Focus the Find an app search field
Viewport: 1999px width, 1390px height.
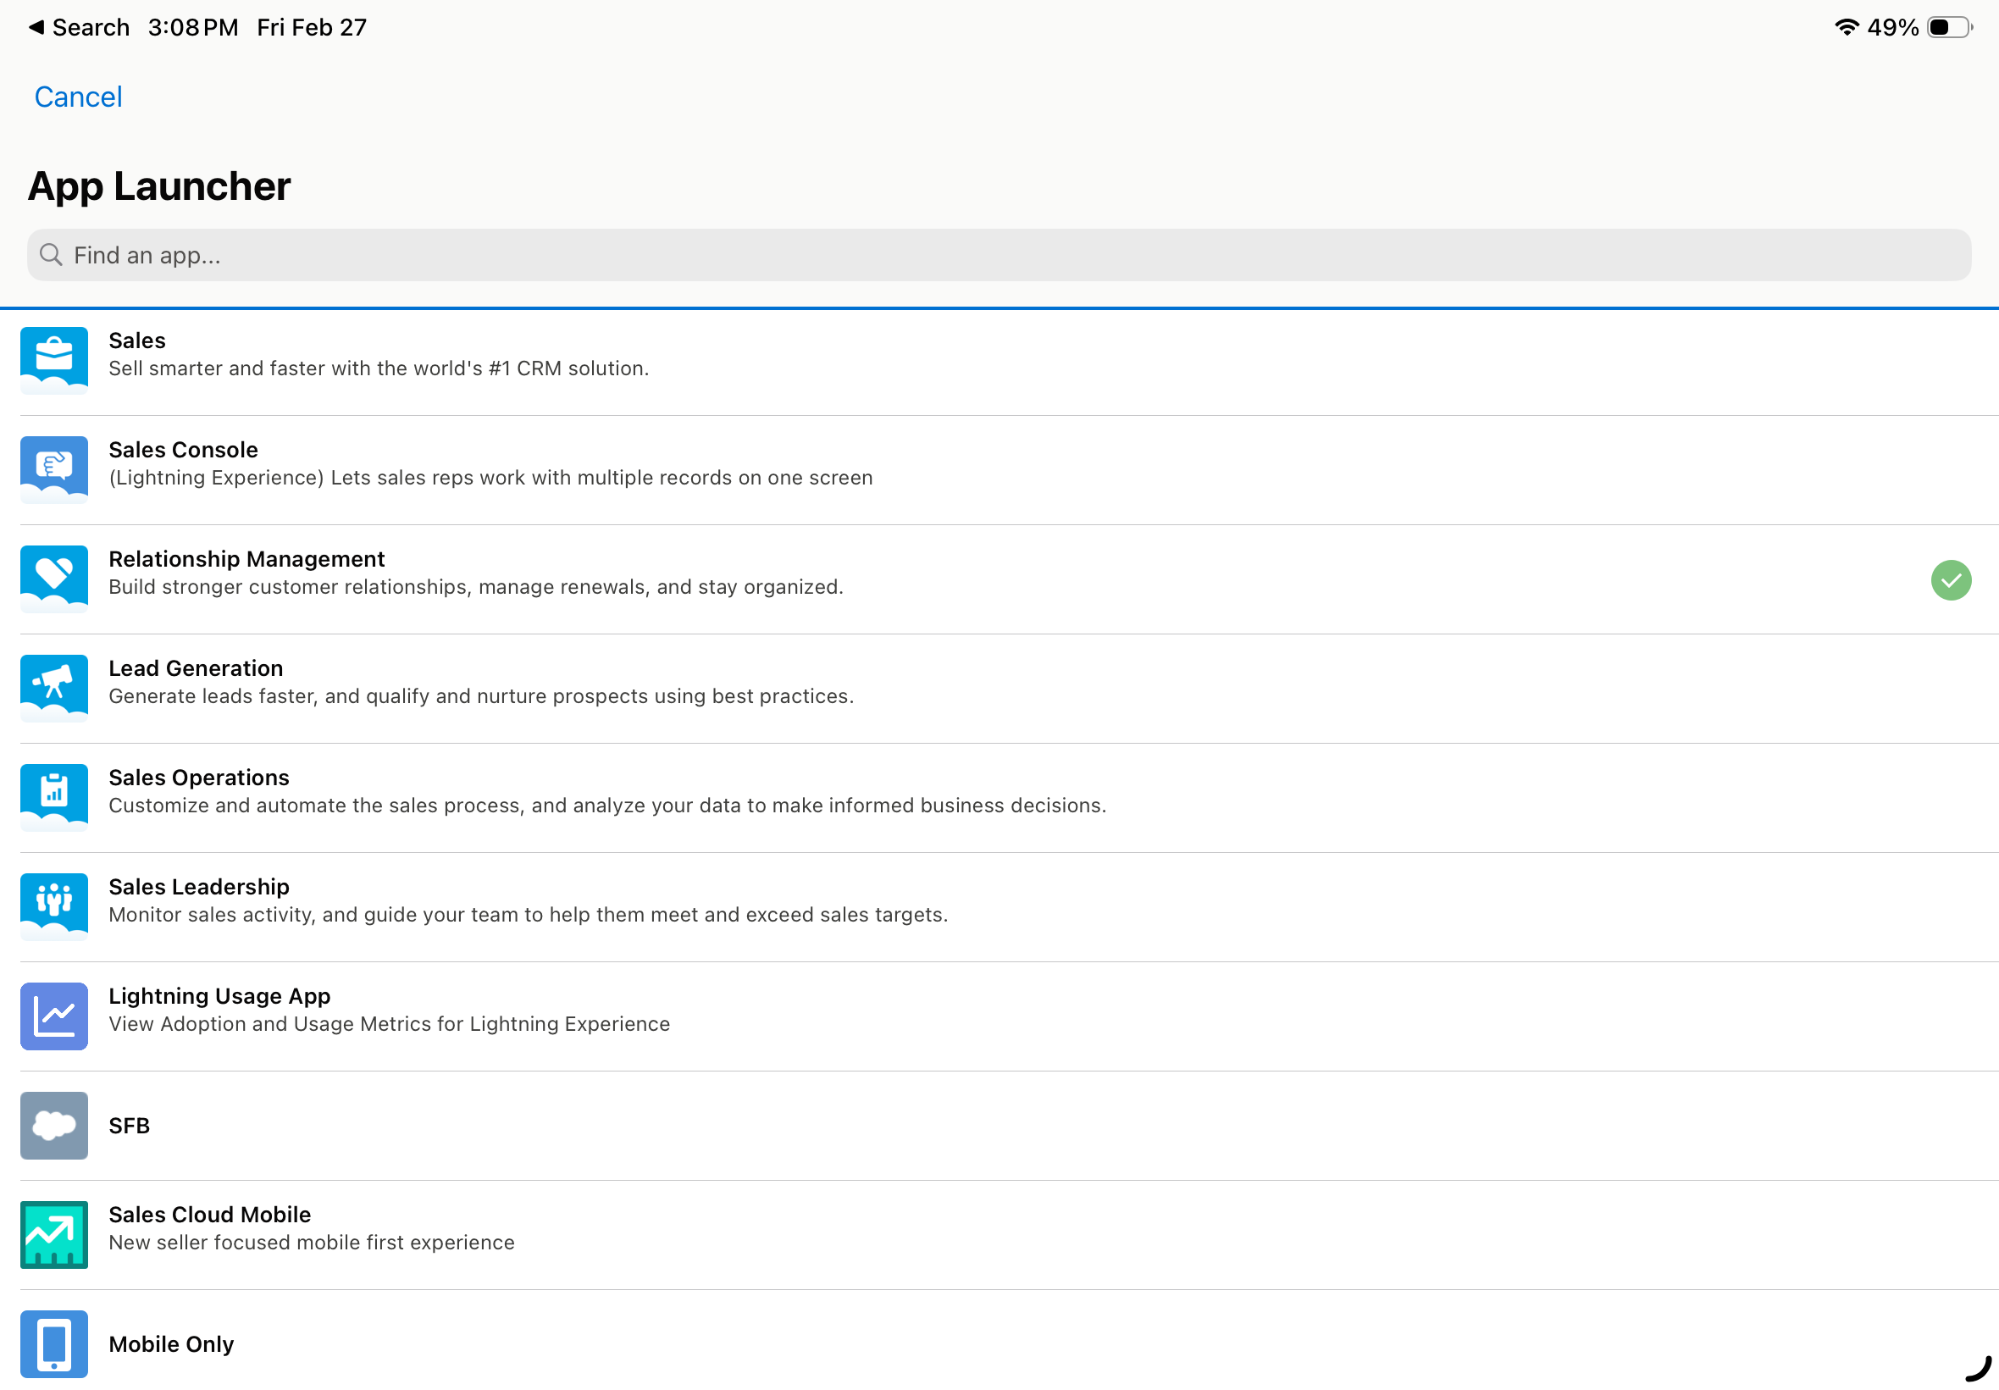click(x=1000, y=255)
